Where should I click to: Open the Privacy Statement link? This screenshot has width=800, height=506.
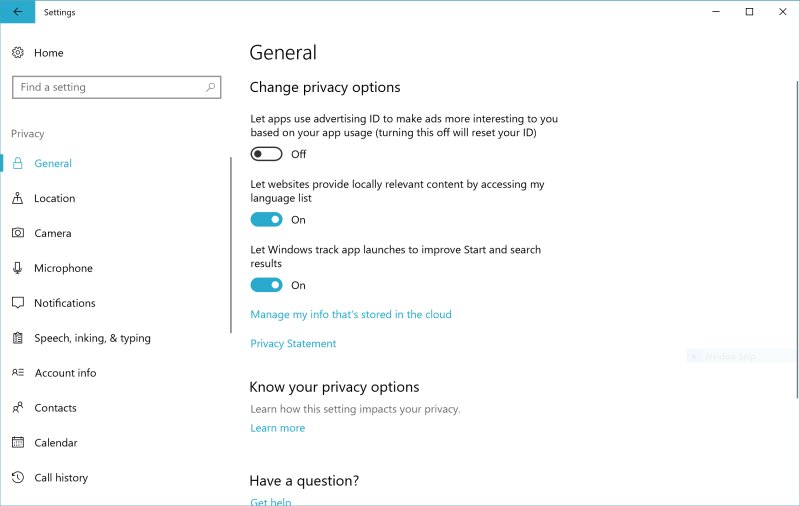pyautogui.click(x=293, y=343)
